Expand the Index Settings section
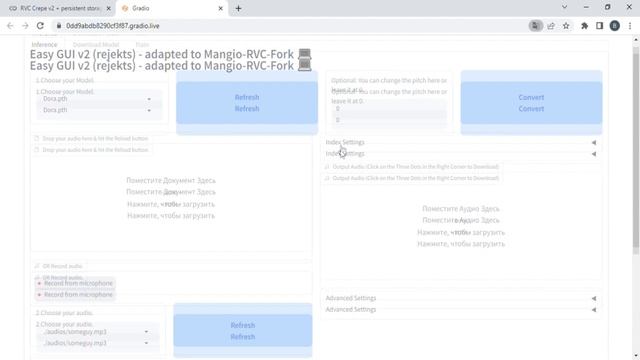This screenshot has width=640, height=360. [460, 148]
